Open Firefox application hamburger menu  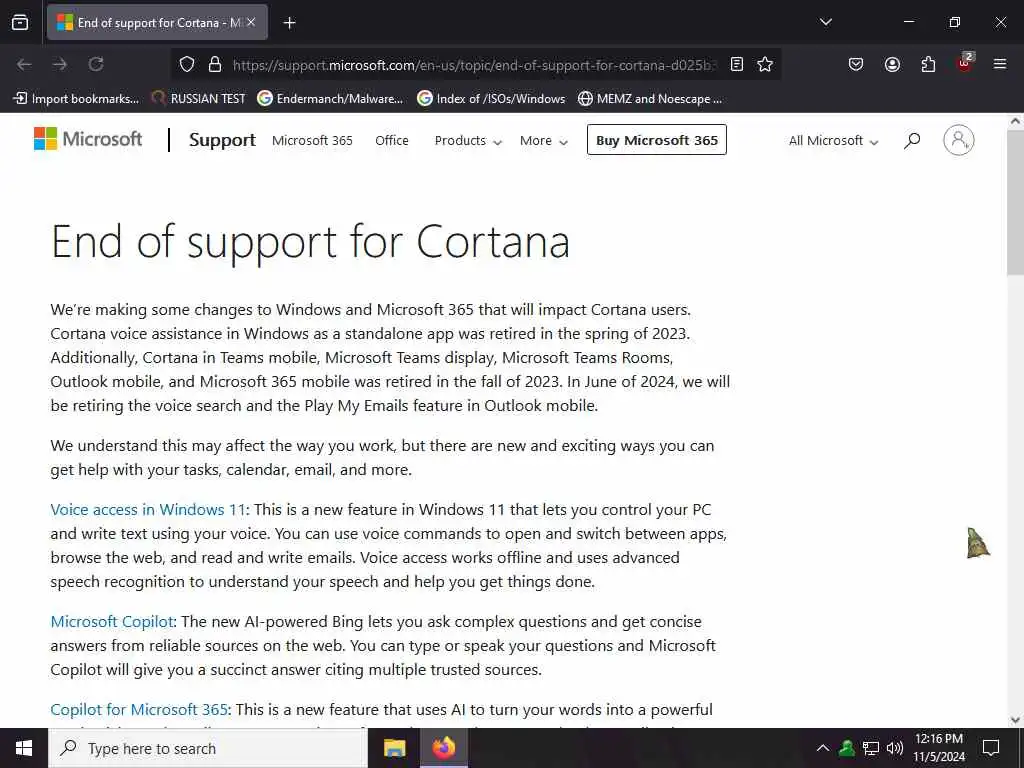point(1000,64)
